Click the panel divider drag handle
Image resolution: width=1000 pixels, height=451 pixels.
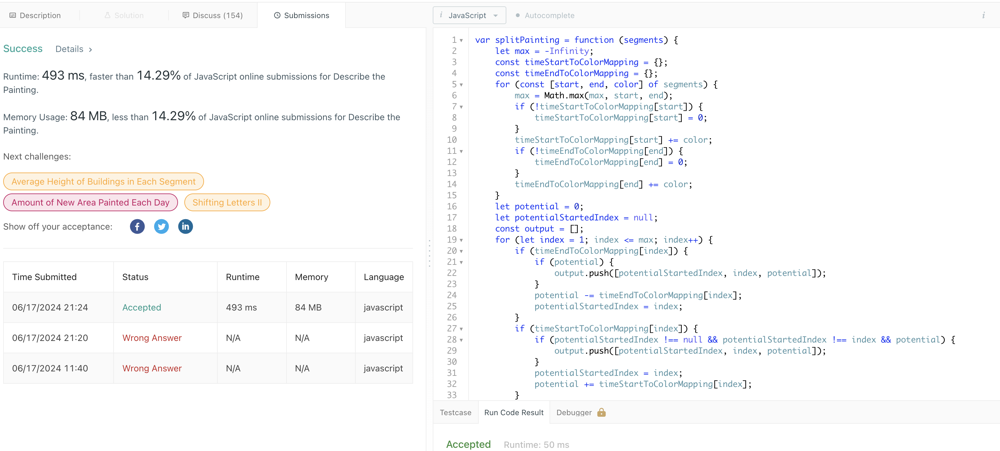(x=430, y=253)
